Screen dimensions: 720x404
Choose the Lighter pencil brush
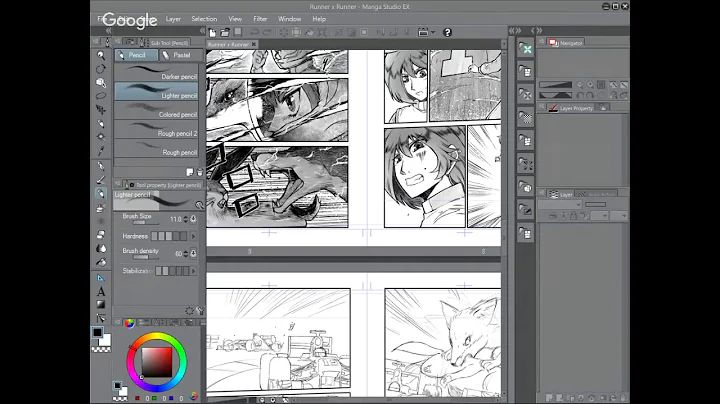click(156, 91)
